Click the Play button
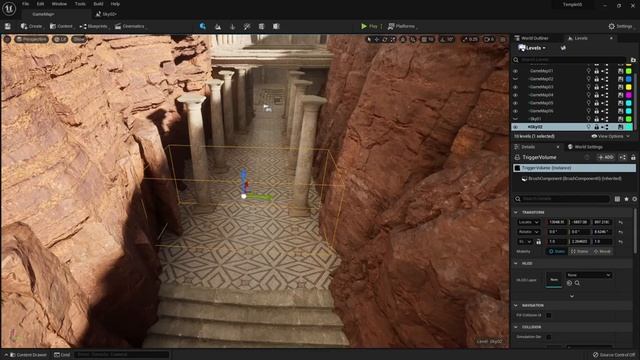The image size is (640, 360). pos(369,27)
